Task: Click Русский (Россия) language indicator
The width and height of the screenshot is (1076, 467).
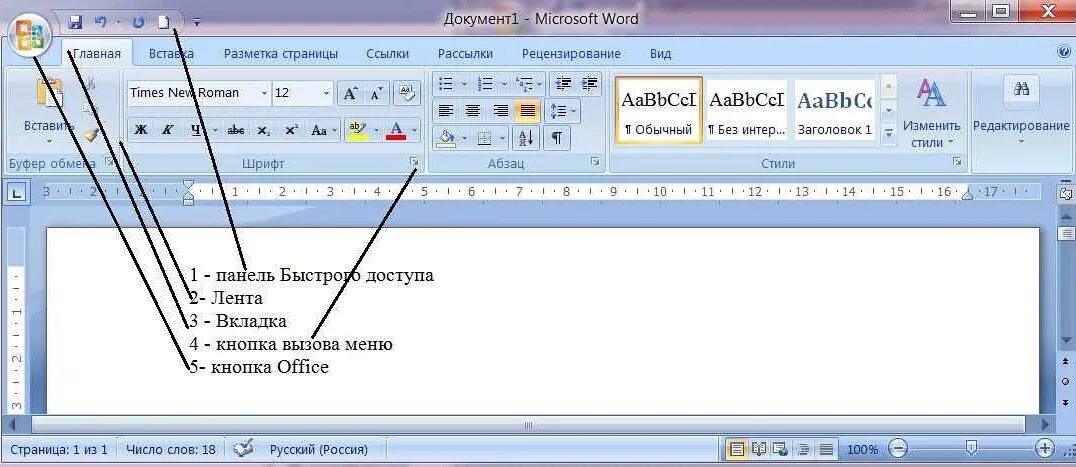Action: [318, 451]
